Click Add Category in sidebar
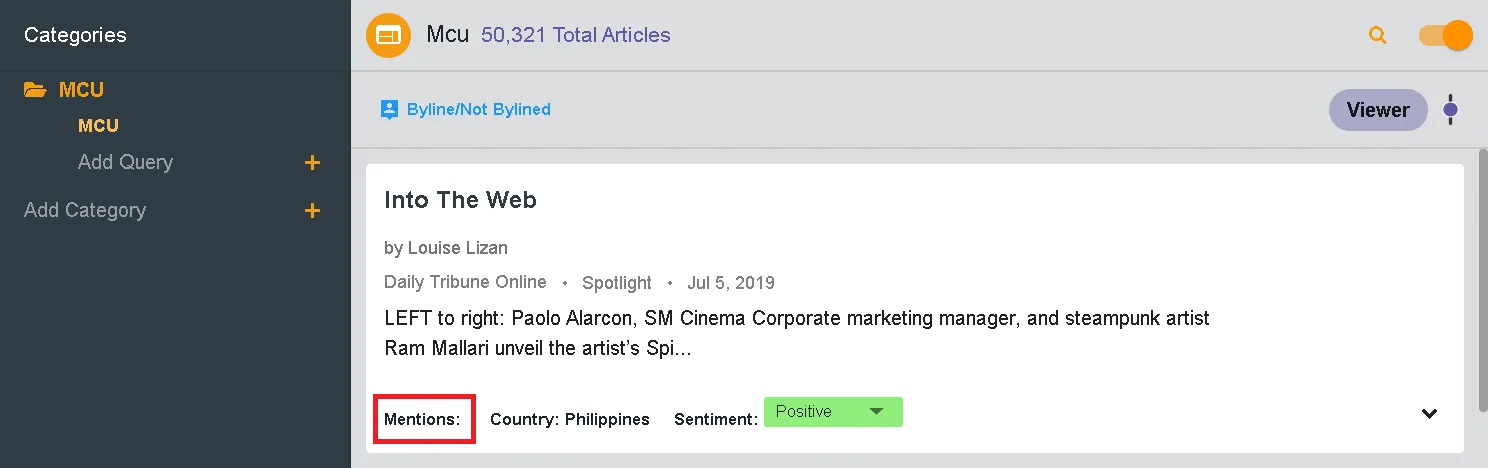Screen dimensions: 1488x468 click(85, 210)
